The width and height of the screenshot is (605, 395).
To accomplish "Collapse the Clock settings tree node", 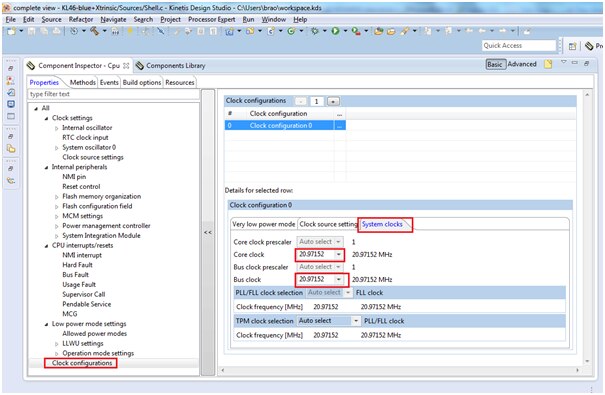I will [x=46, y=118].
